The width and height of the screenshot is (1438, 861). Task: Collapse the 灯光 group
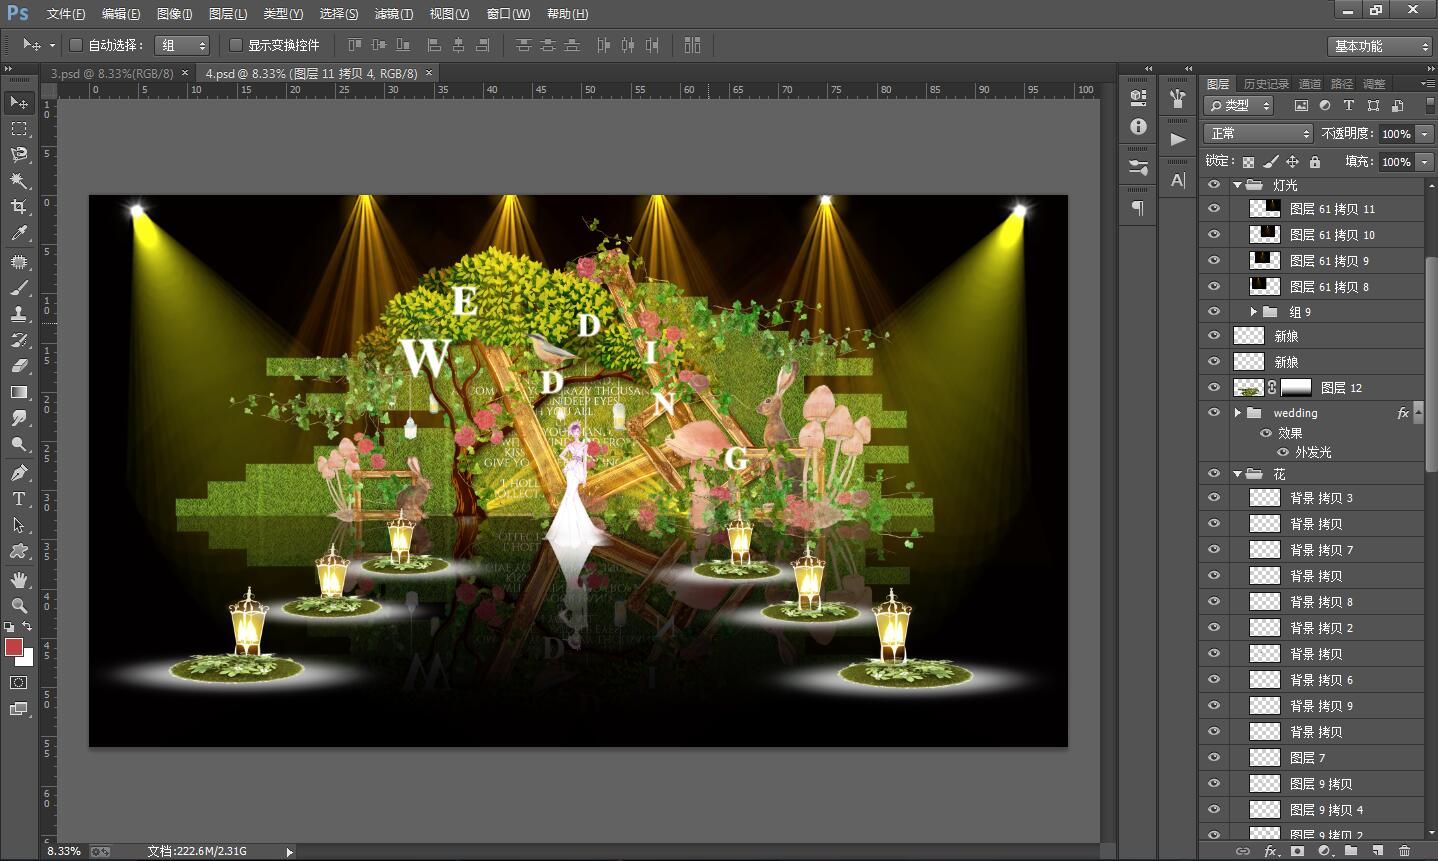point(1237,185)
